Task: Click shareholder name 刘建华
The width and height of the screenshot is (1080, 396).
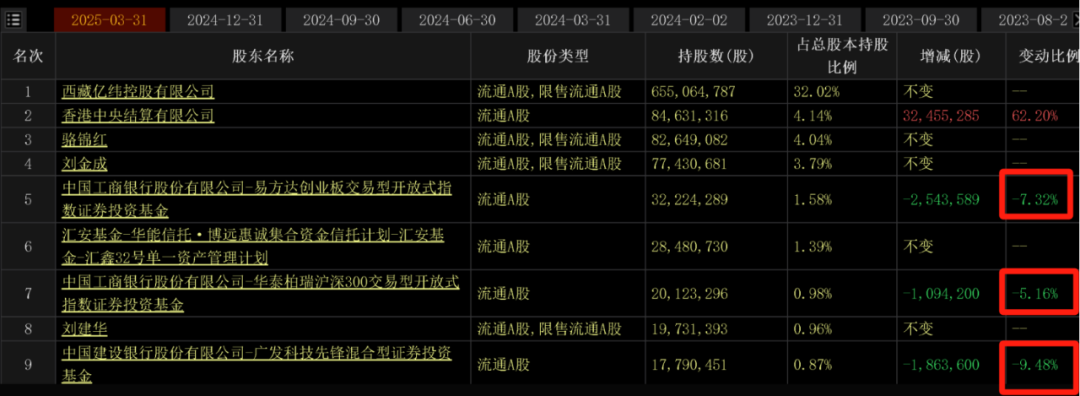Action: (85, 329)
